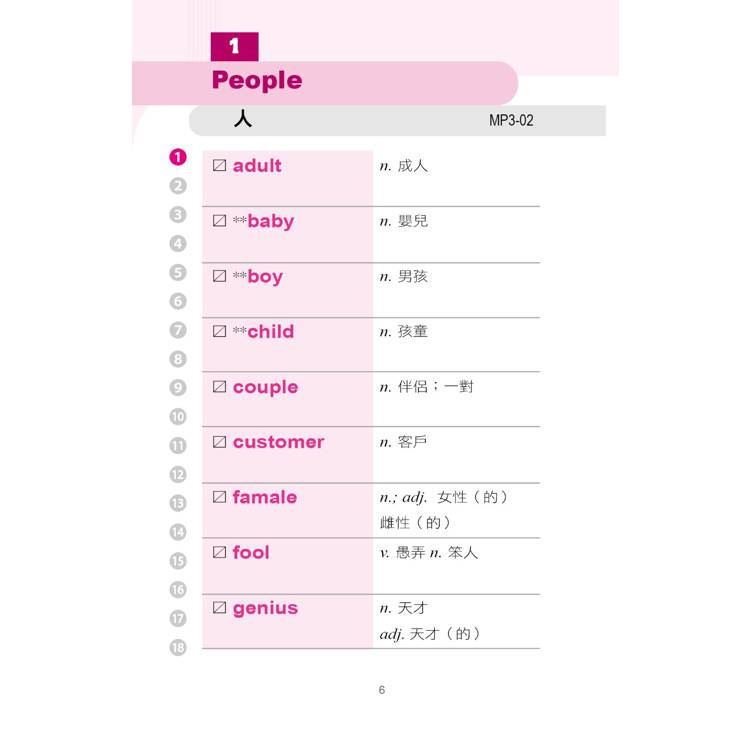Click the gray number 3 circle
This screenshot has width=750, height=750.
tap(177, 215)
